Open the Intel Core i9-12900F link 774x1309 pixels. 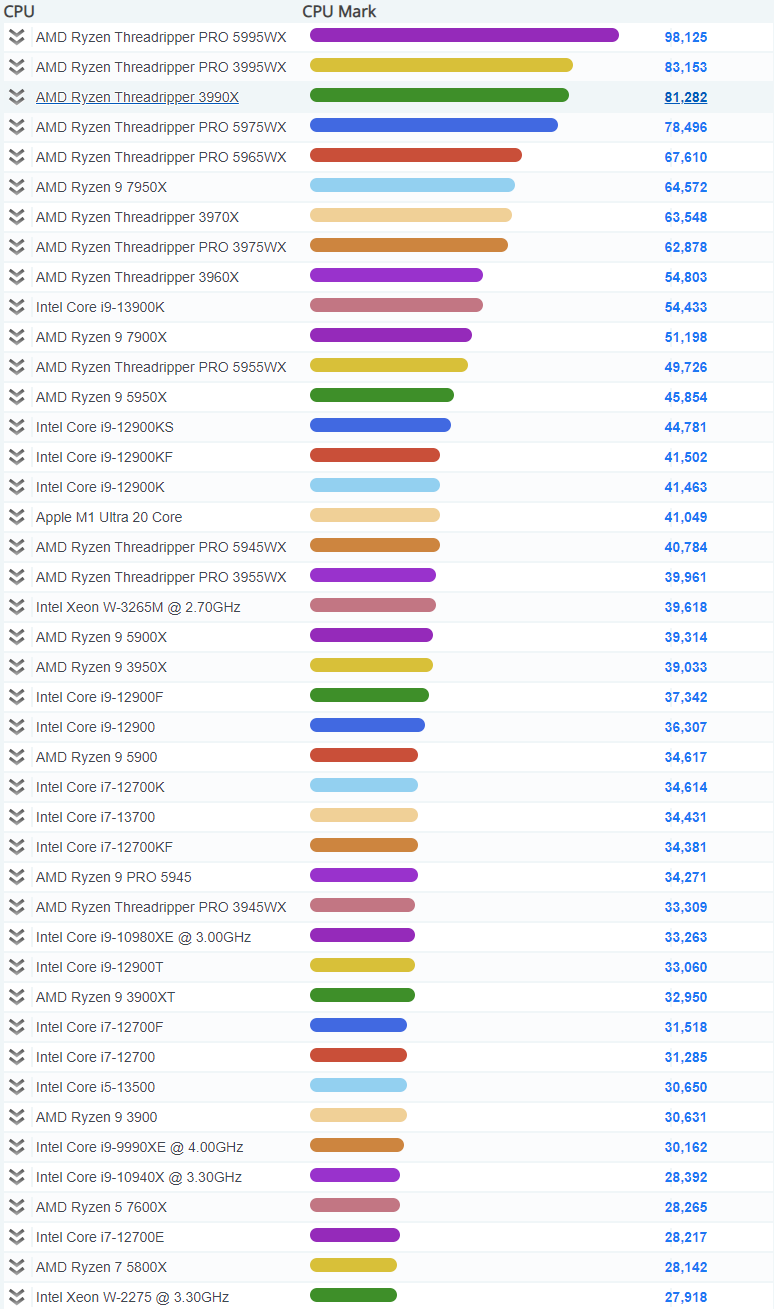(99, 697)
